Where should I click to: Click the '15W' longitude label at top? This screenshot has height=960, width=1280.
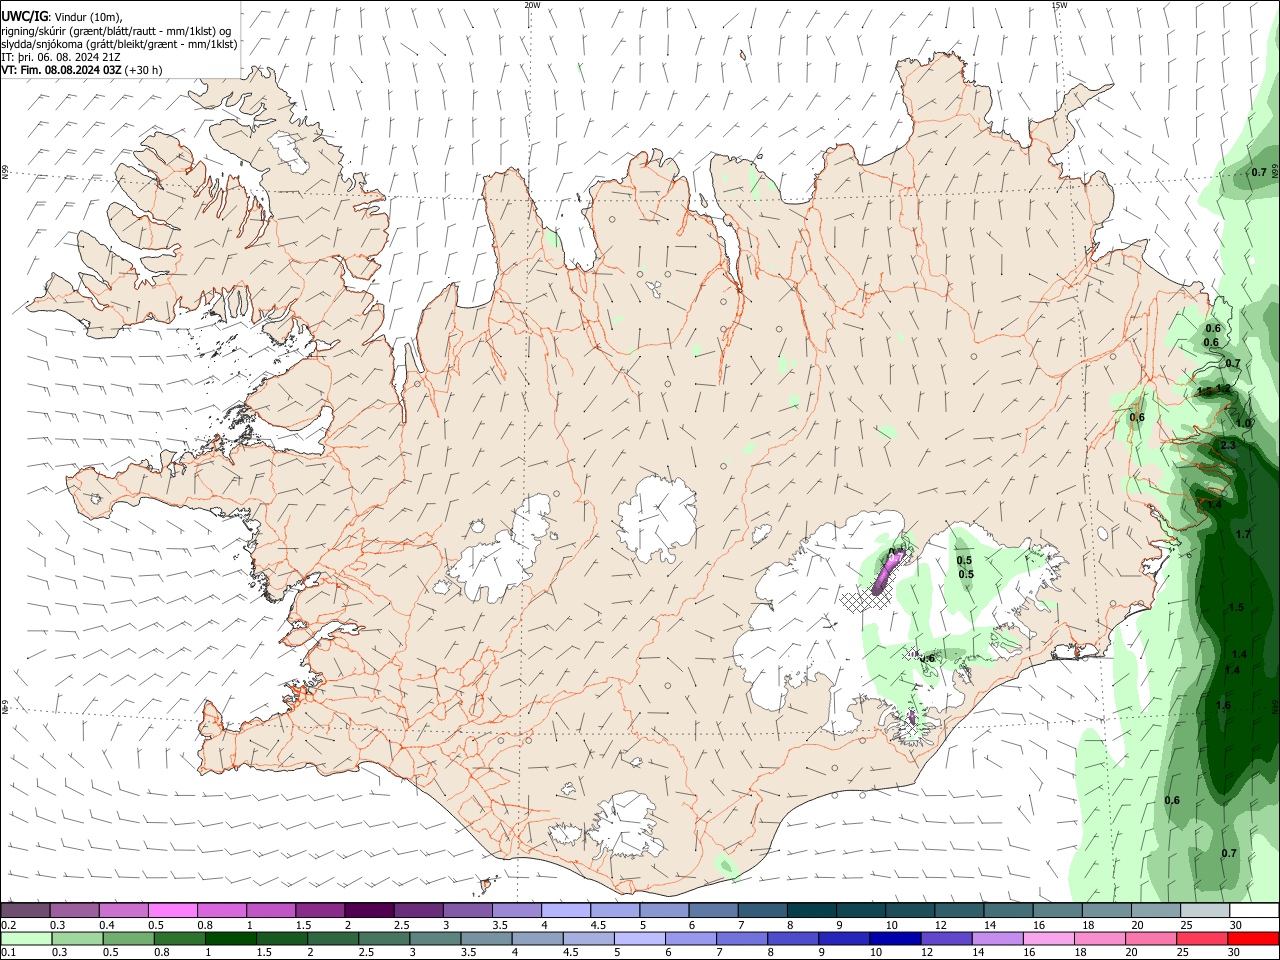tap(1059, 5)
